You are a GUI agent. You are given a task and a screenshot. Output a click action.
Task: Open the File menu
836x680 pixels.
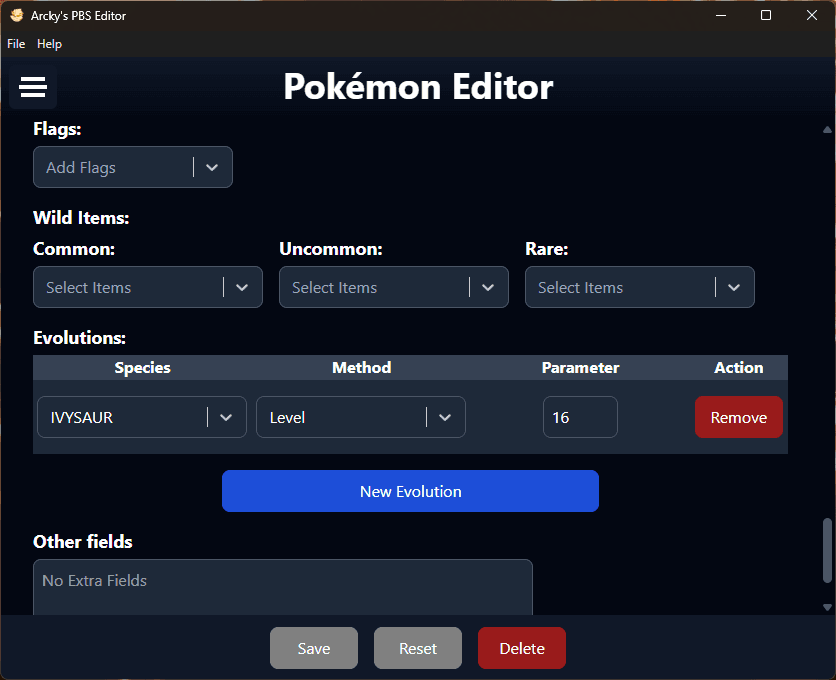click(x=16, y=44)
